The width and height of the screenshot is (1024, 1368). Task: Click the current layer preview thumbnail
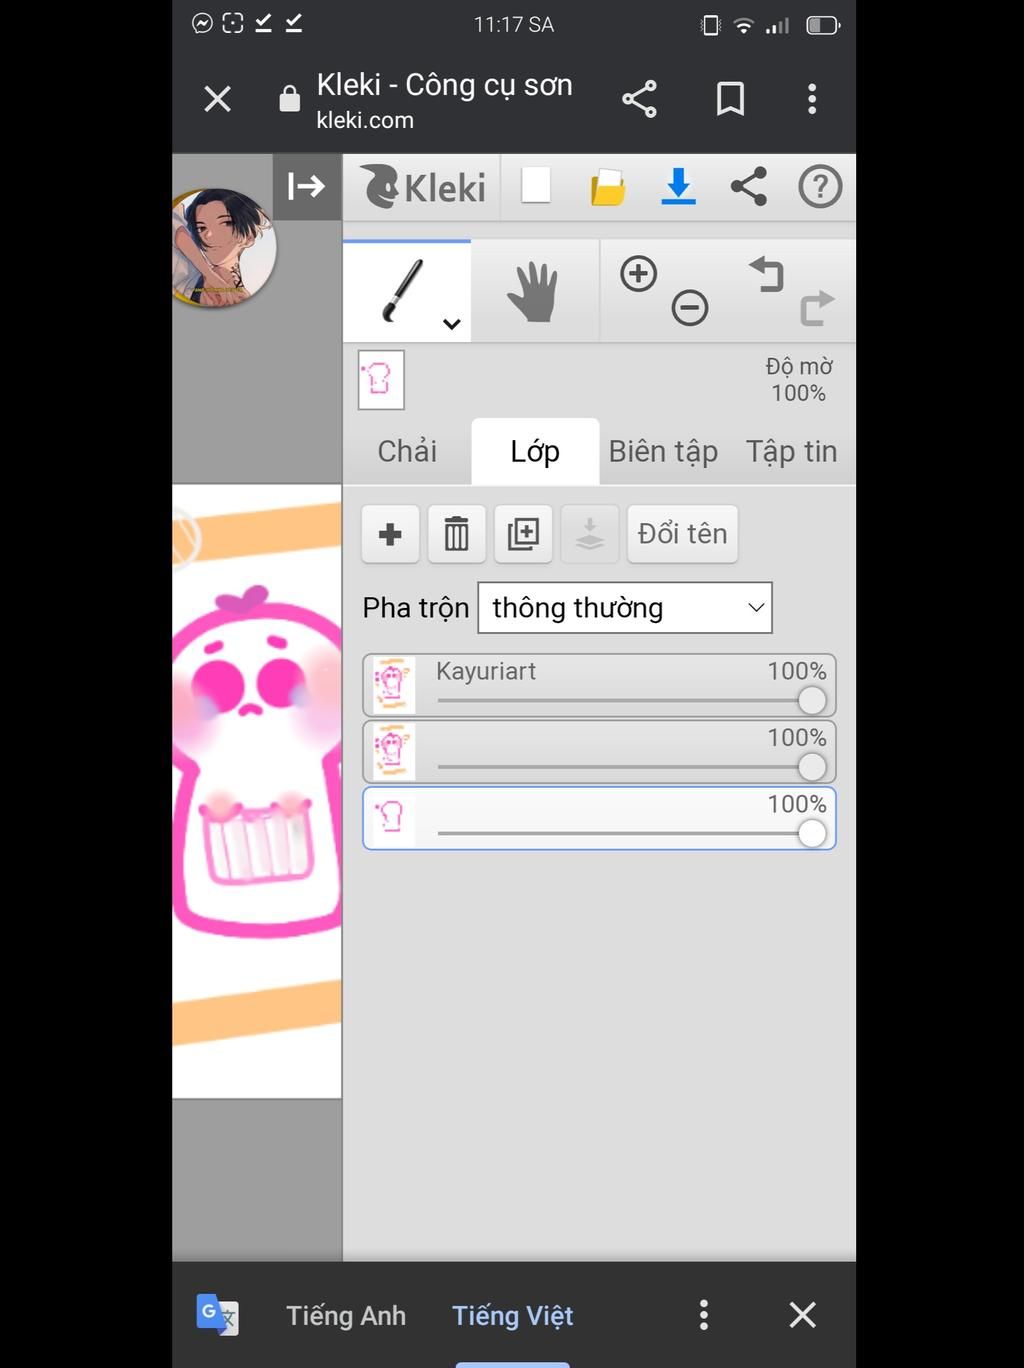pyautogui.click(x=381, y=380)
